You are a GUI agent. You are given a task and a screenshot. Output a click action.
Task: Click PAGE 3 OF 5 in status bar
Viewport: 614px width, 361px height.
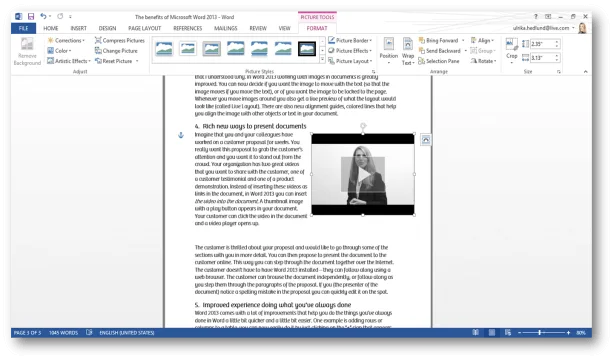pos(27,333)
